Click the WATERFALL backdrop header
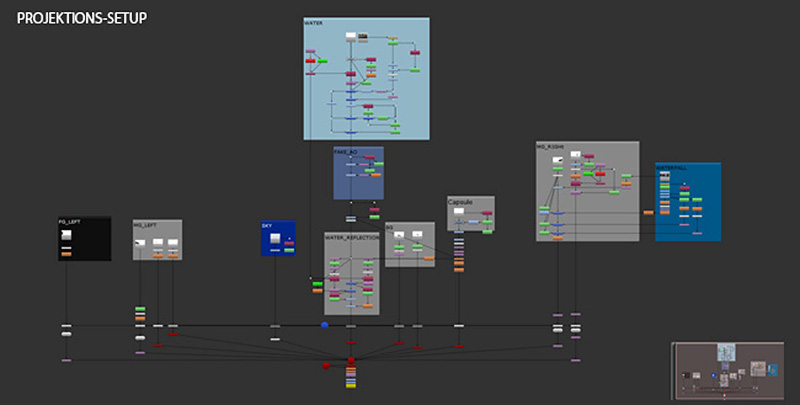Viewport: 800px width, 405px height. 671,167
